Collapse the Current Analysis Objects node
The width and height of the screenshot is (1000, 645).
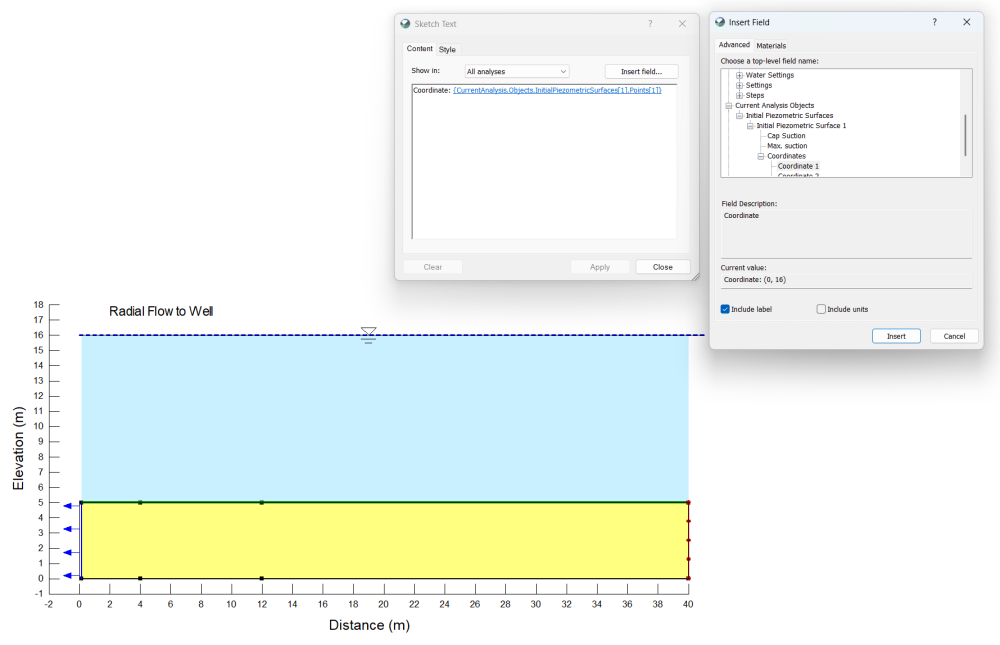pos(729,106)
